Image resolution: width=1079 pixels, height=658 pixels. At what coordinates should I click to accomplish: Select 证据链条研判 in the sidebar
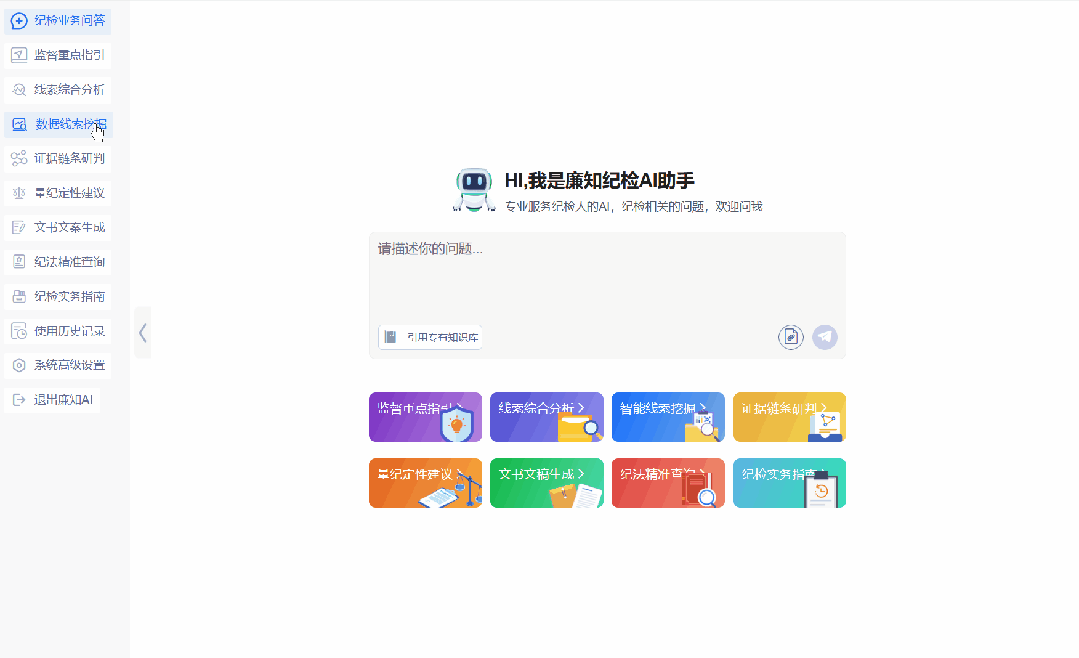pos(58,158)
